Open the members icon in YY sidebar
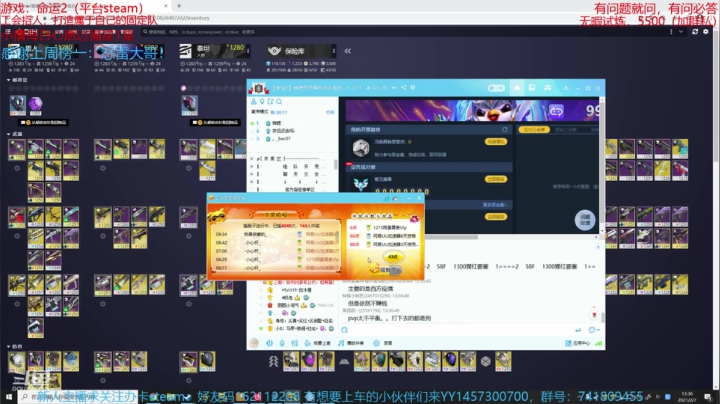Viewport: 720px width, 404px height. coord(253,101)
